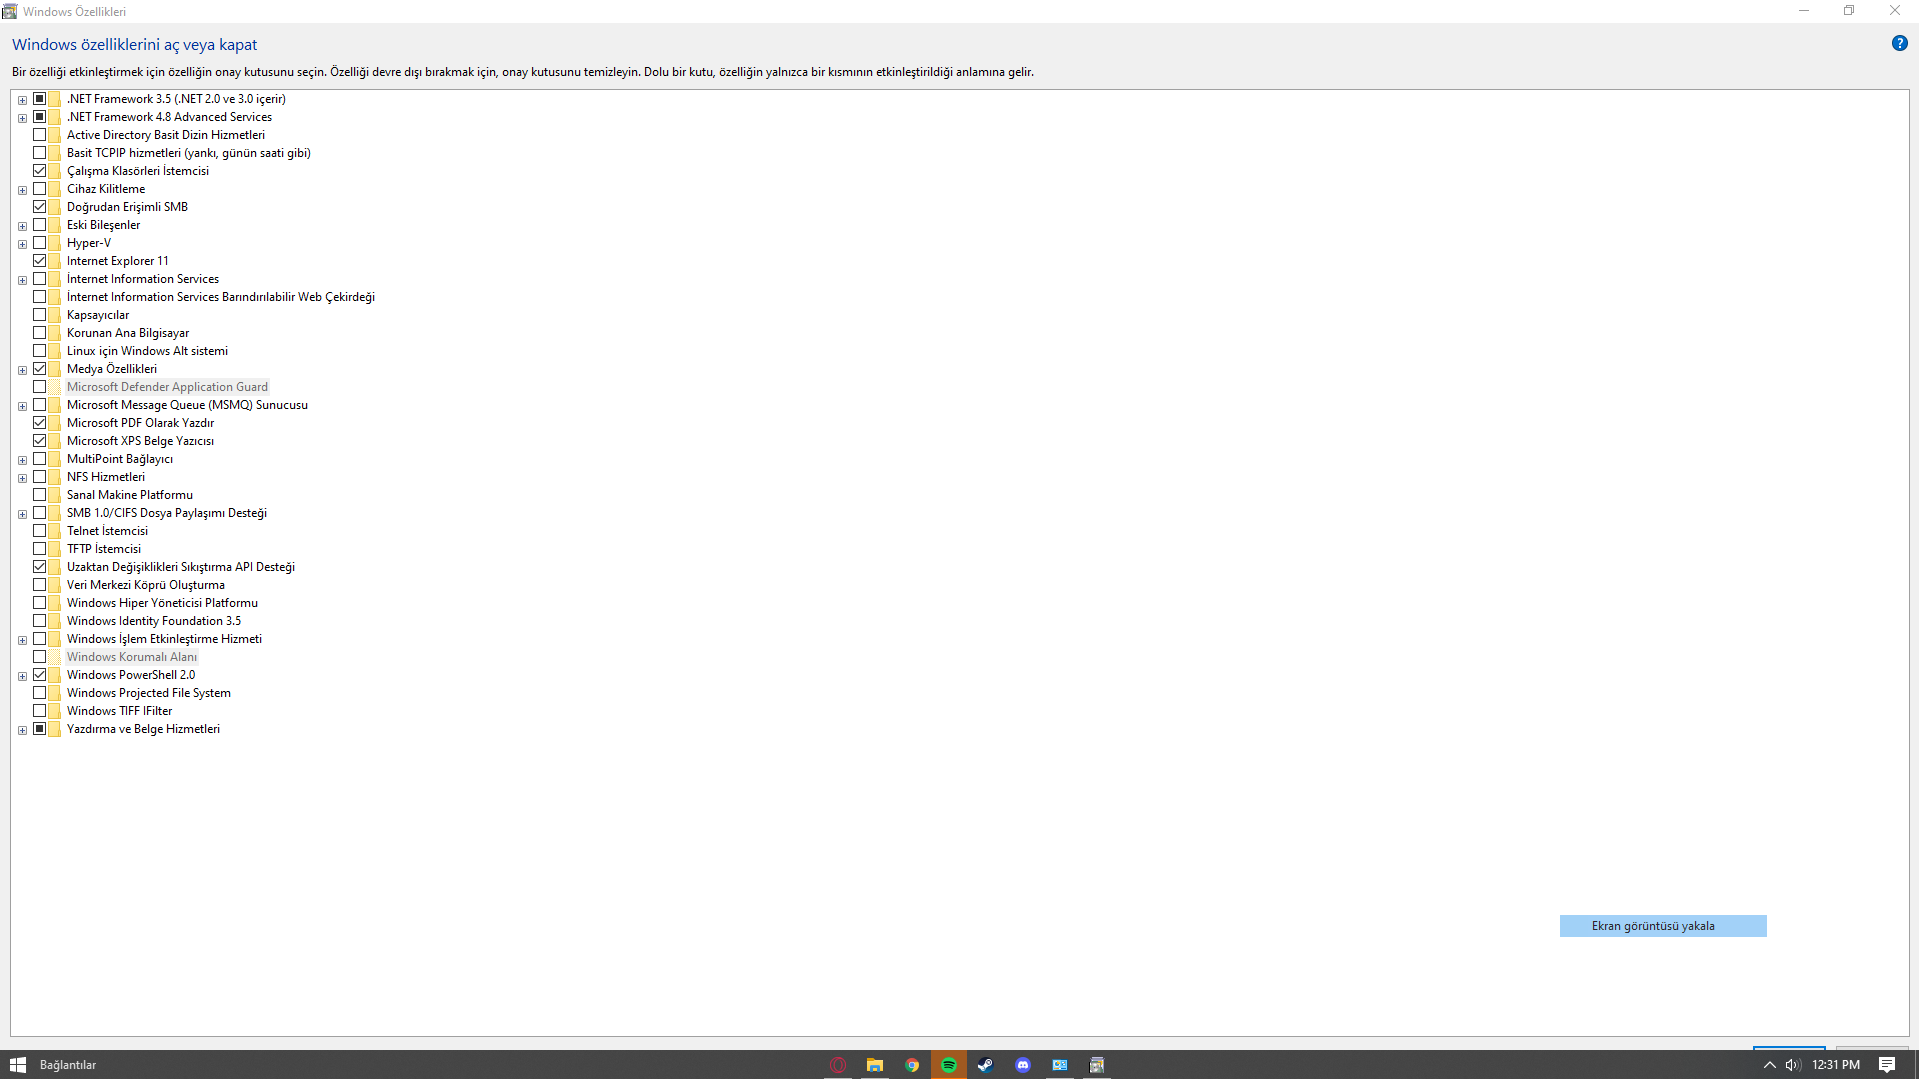Enable Linux için Windows Alt sistemi checkbox
Viewport: 1919px width, 1079px height.
(40, 351)
